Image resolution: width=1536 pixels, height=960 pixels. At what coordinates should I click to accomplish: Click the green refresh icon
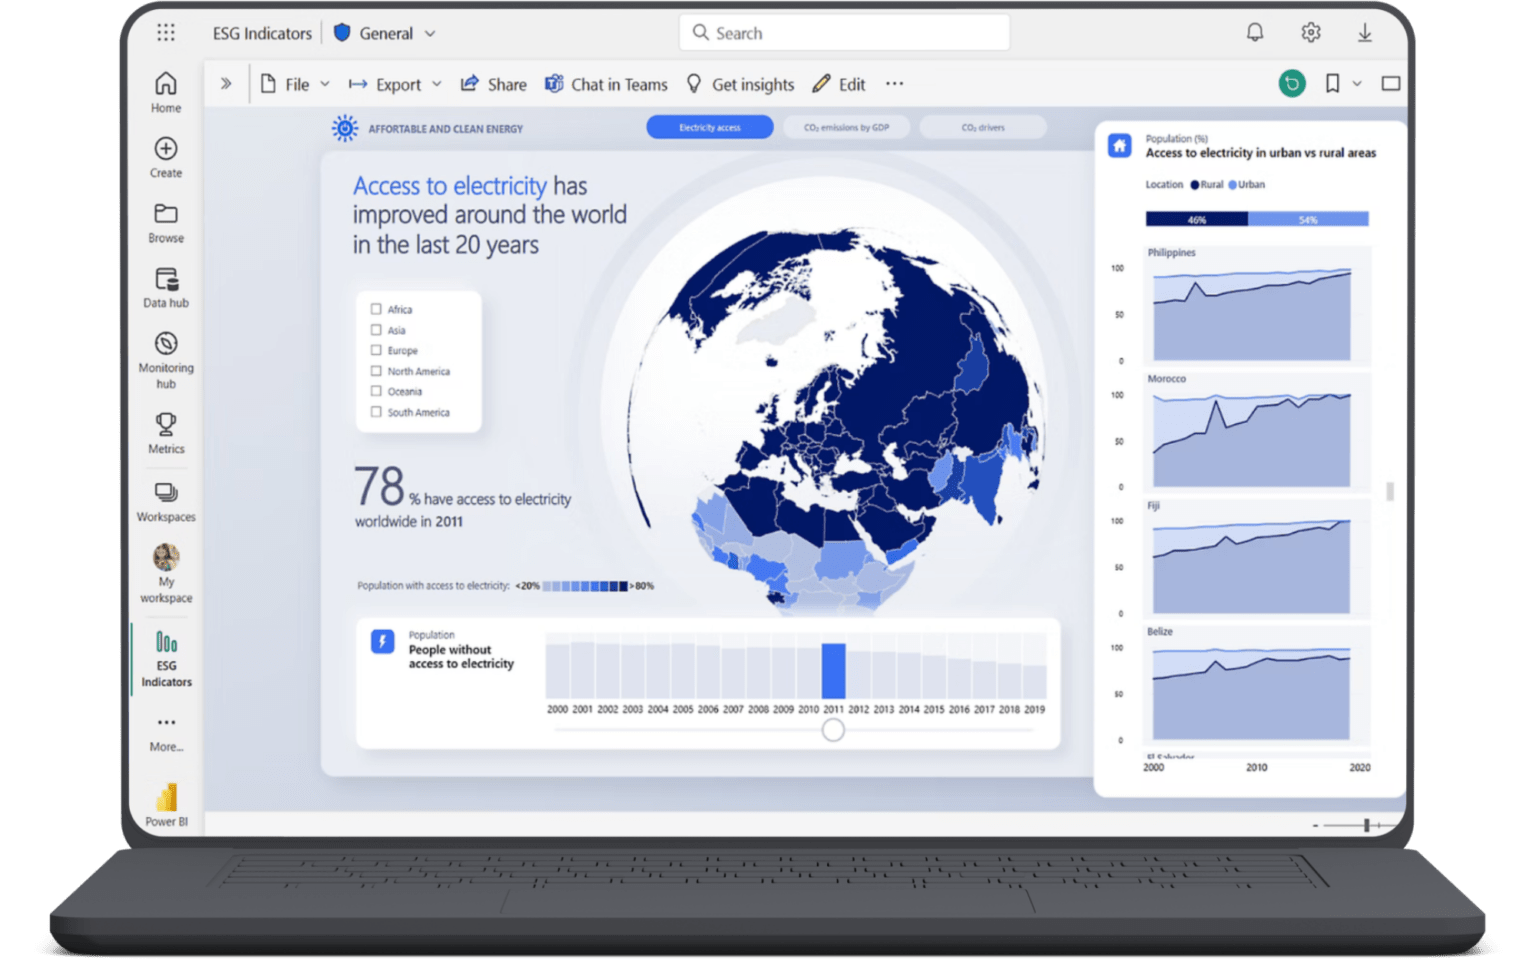click(x=1292, y=84)
